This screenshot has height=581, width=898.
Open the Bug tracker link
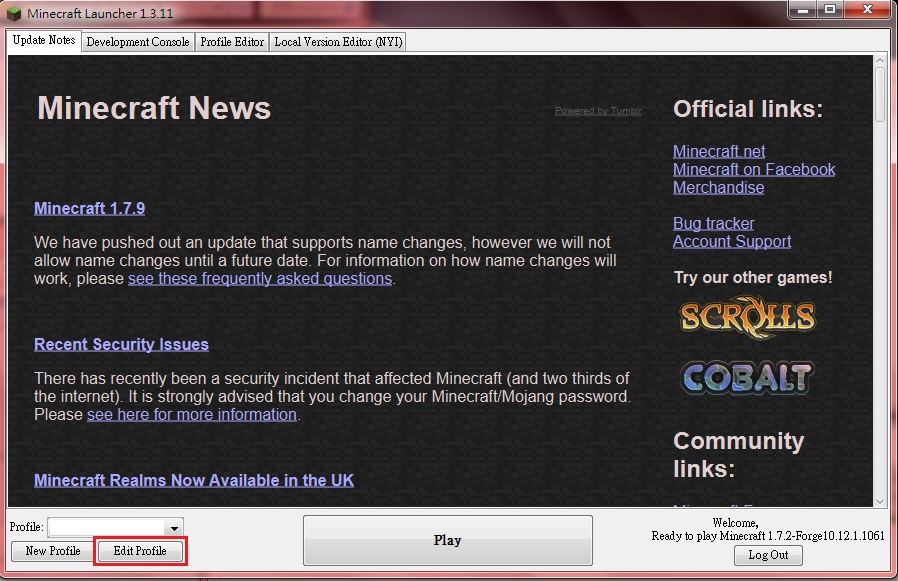coord(714,223)
